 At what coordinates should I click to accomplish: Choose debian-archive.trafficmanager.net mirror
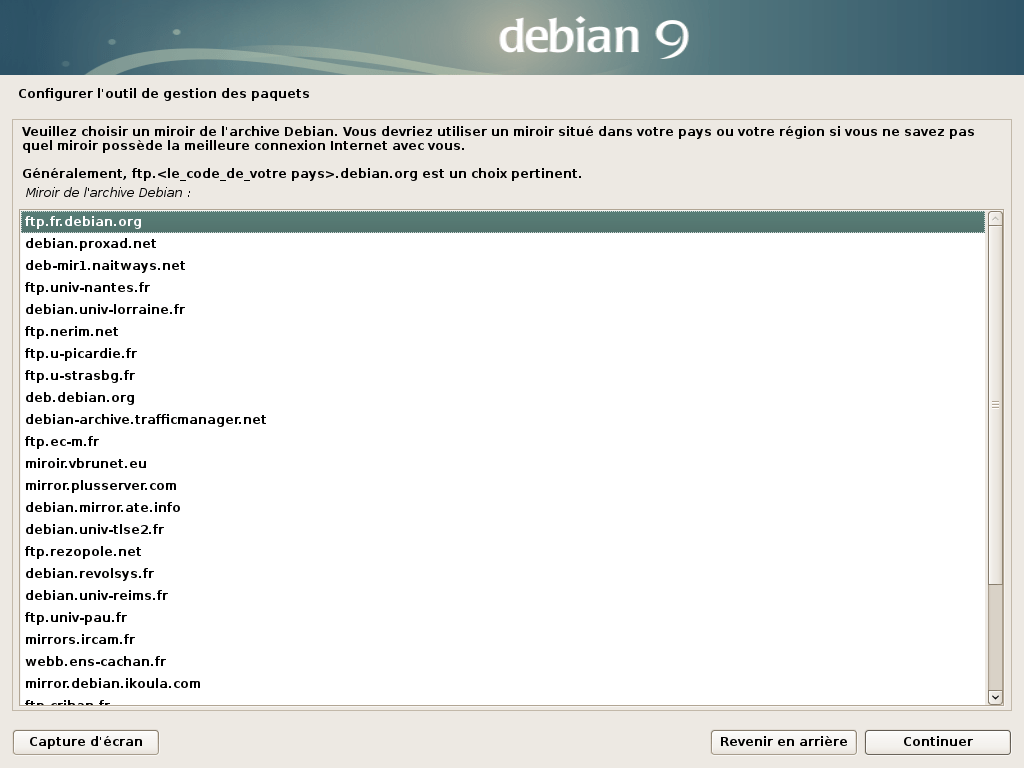click(502, 419)
